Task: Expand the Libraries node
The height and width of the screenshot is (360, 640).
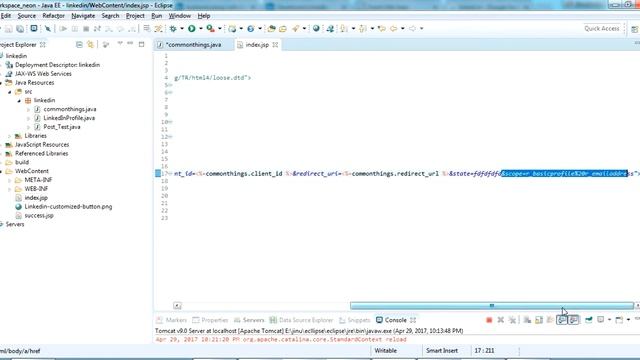Action: [x=10, y=136]
